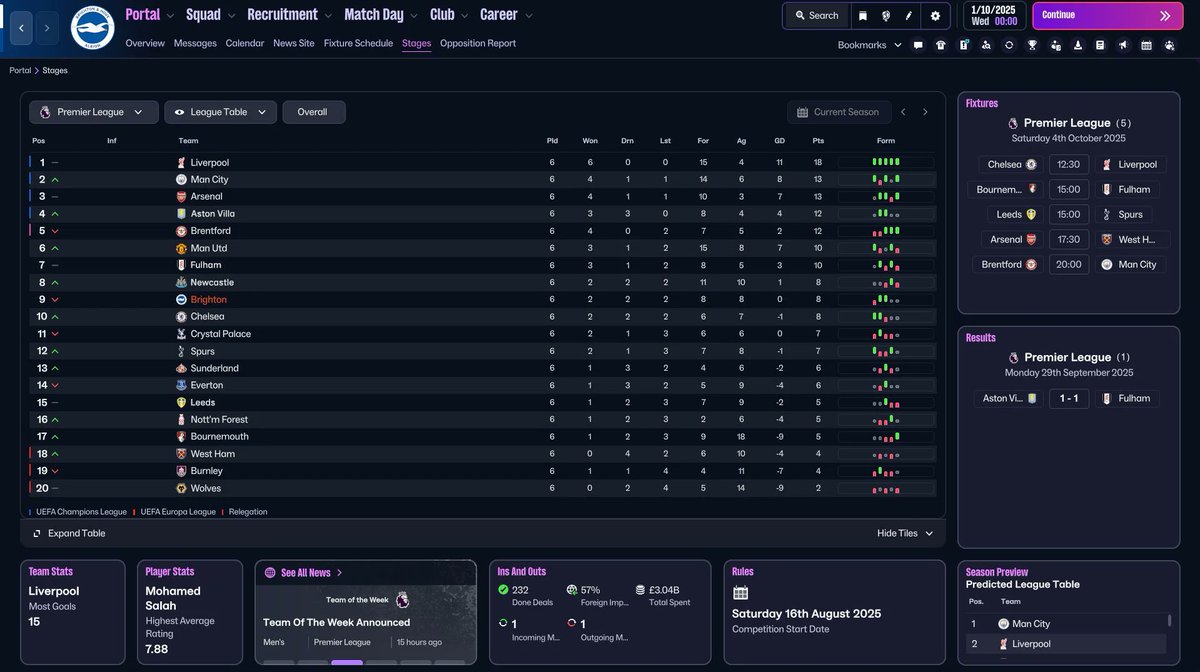This screenshot has width=1200, height=672.
Task: Open the bookmark flag icon
Action: pyautogui.click(x=863, y=15)
